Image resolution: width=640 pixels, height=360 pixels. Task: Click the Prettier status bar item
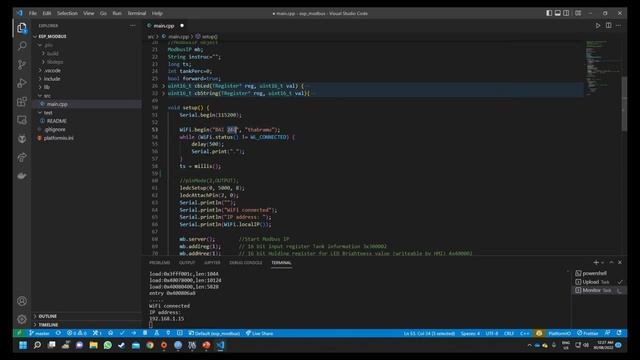[x=588, y=333]
